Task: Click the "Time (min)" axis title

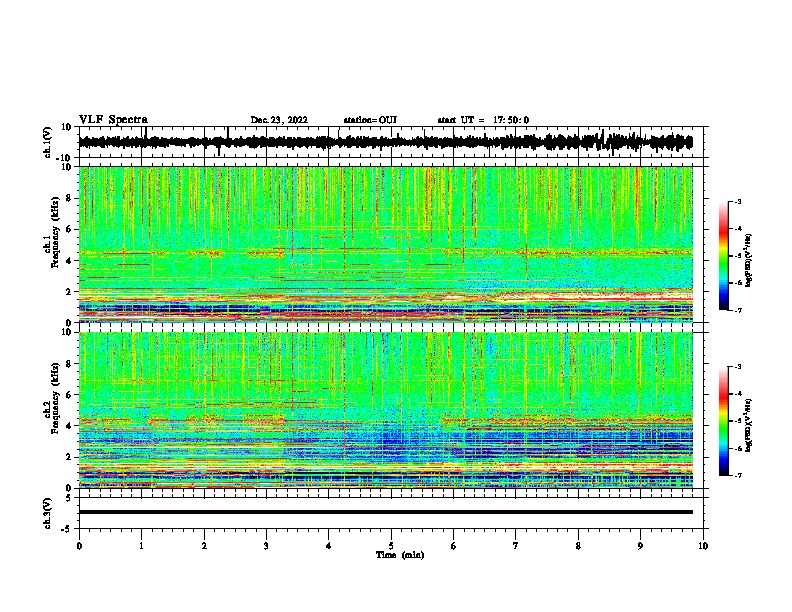Action: 400,555
